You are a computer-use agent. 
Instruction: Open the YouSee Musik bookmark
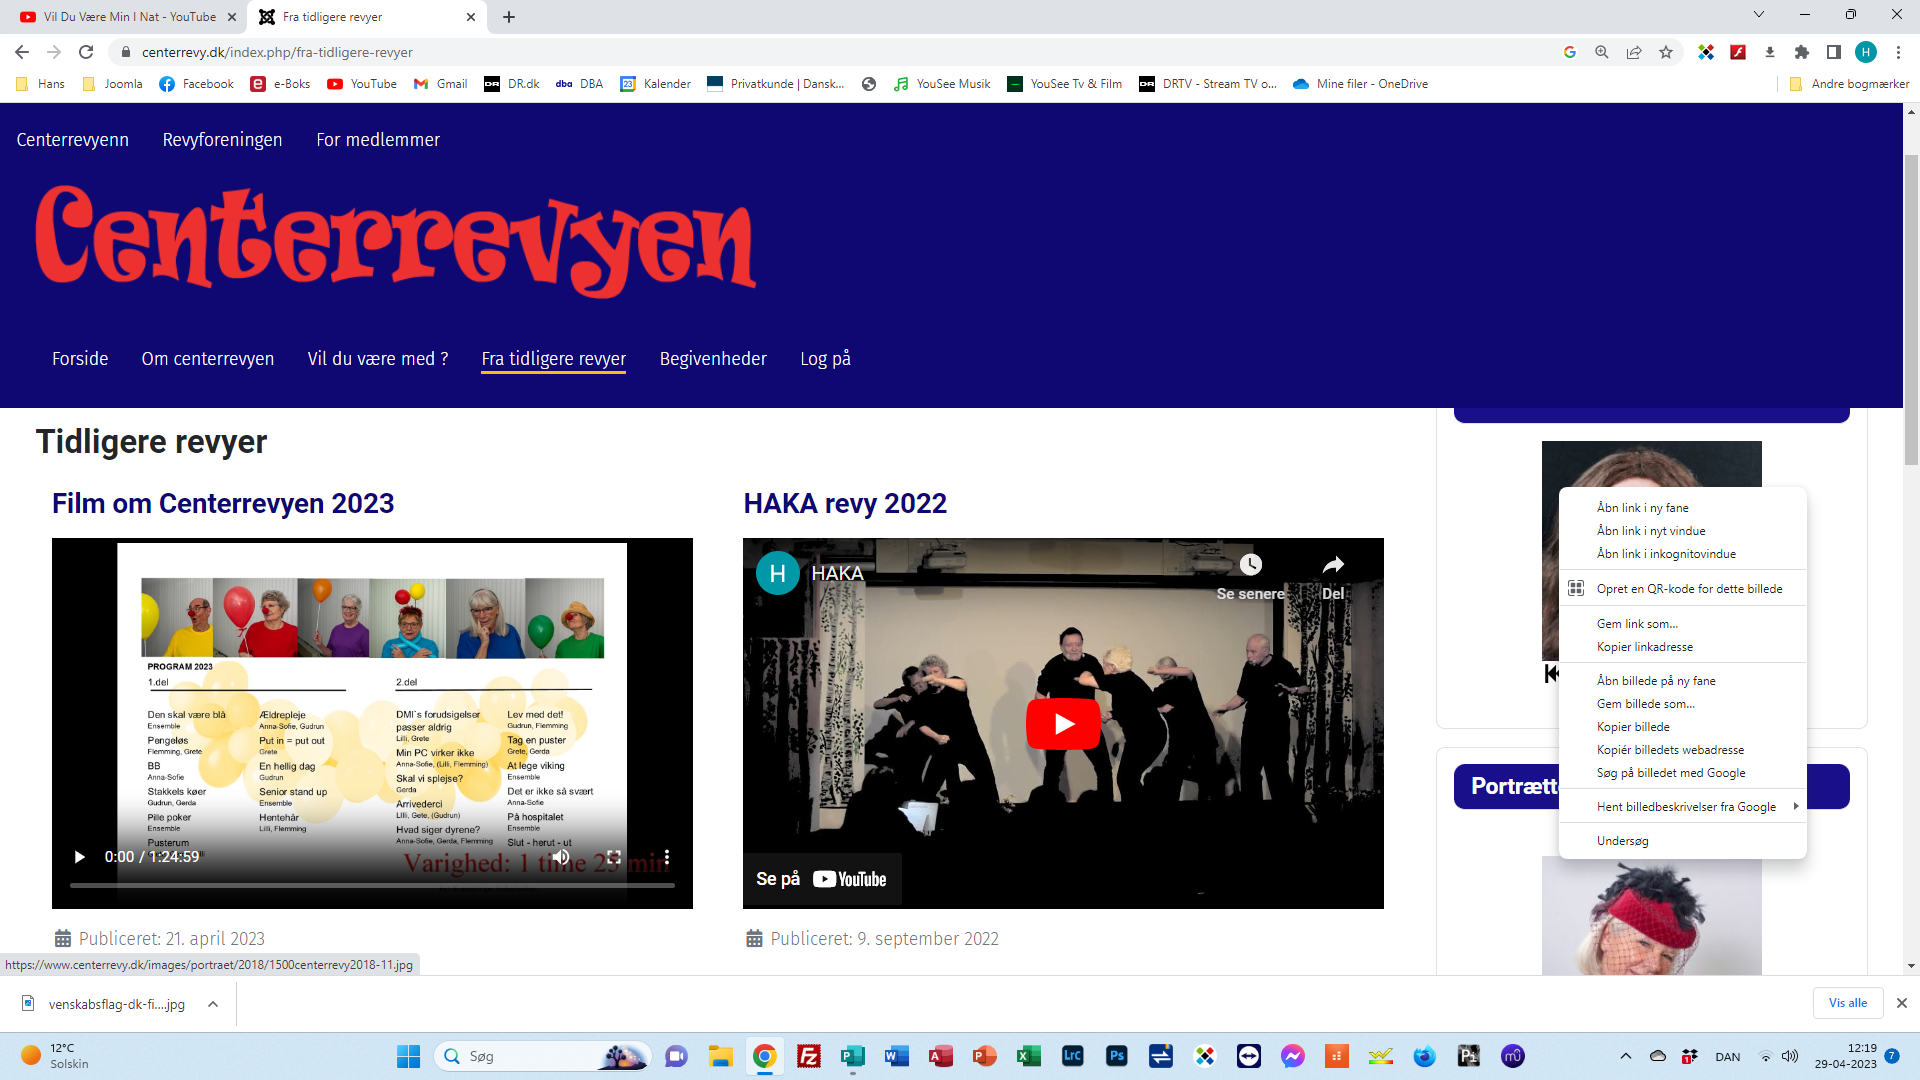point(942,84)
